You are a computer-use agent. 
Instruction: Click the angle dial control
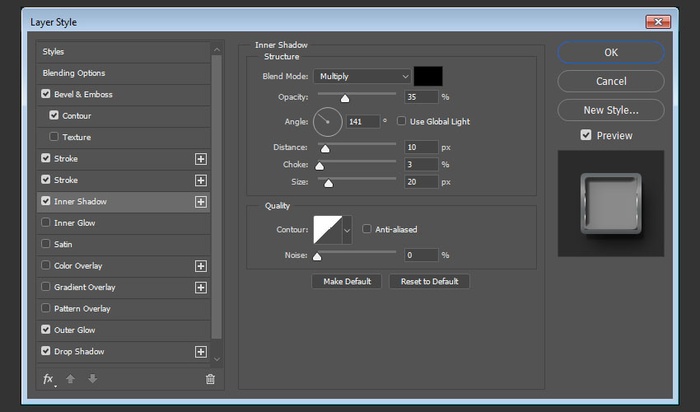327,123
